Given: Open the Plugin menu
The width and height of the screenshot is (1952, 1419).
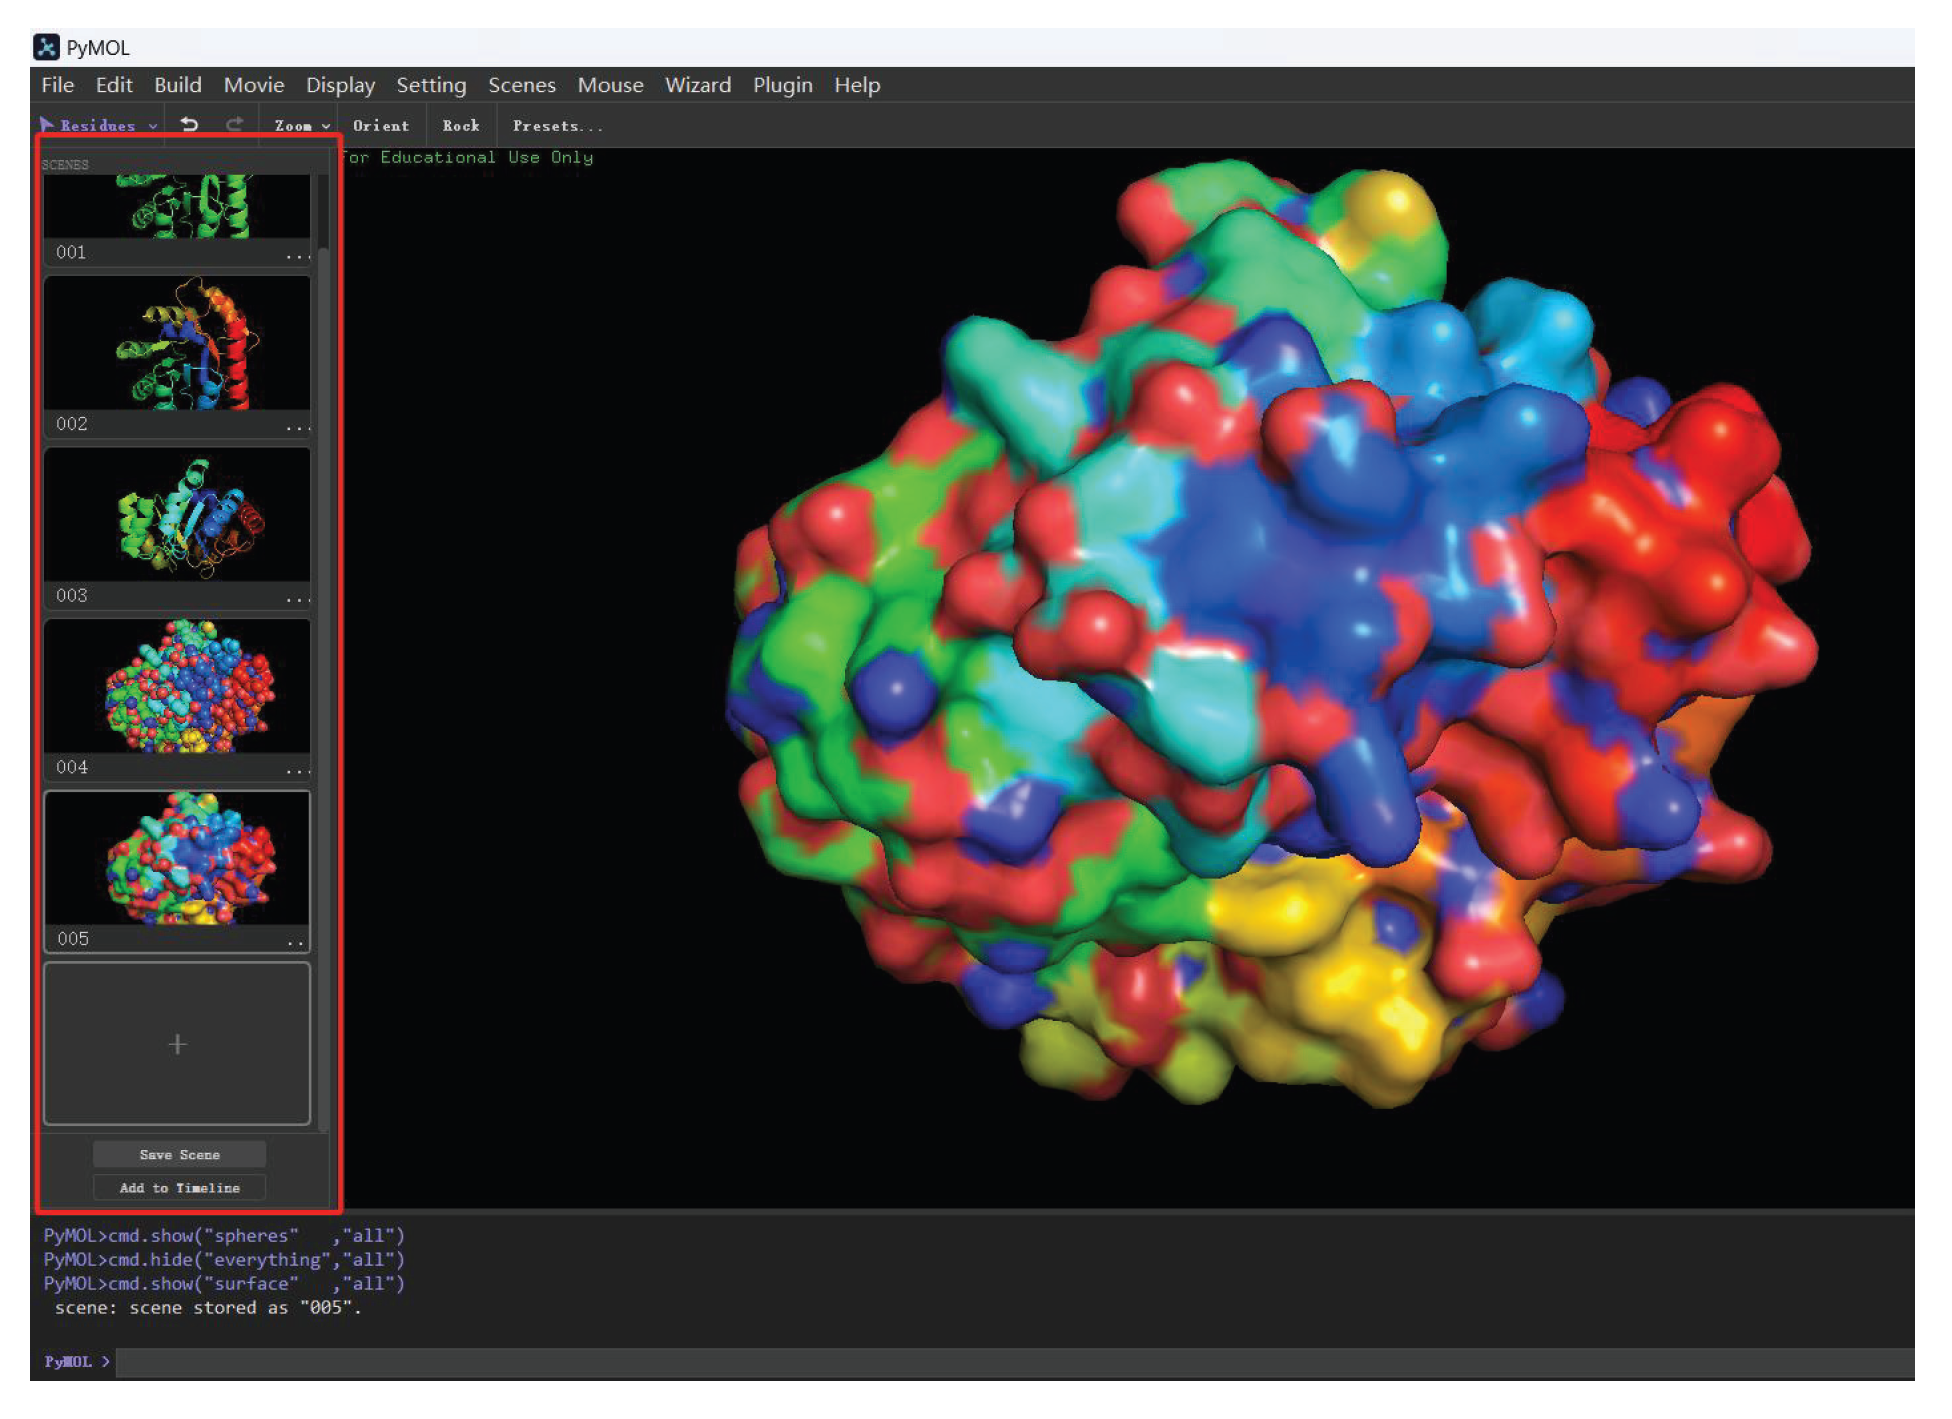Looking at the screenshot, I should coord(782,85).
